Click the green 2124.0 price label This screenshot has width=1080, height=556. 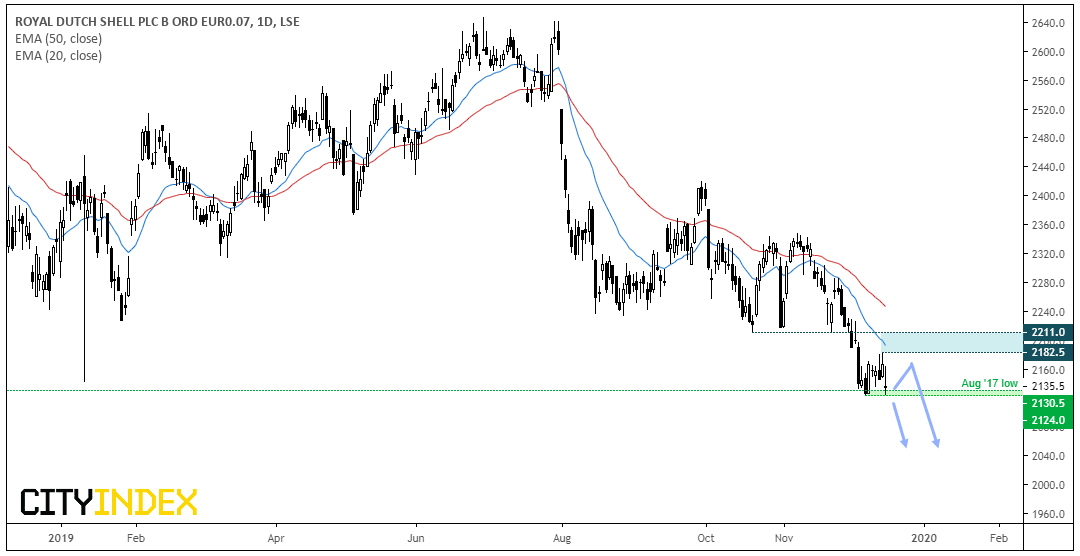pos(1050,420)
